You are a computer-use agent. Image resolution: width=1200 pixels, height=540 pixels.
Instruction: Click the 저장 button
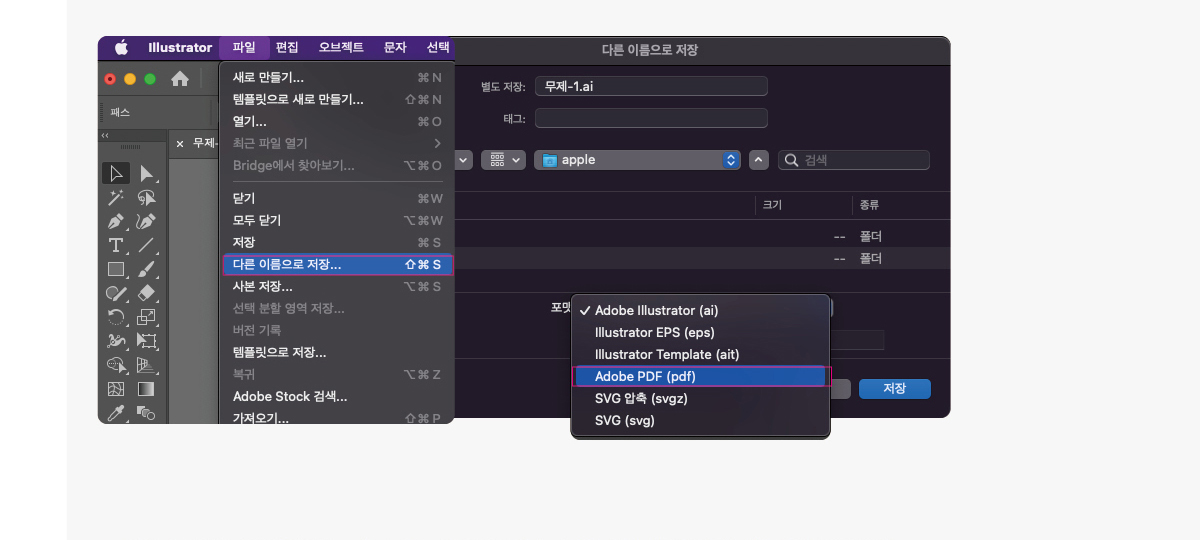click(x=895, y=389)
